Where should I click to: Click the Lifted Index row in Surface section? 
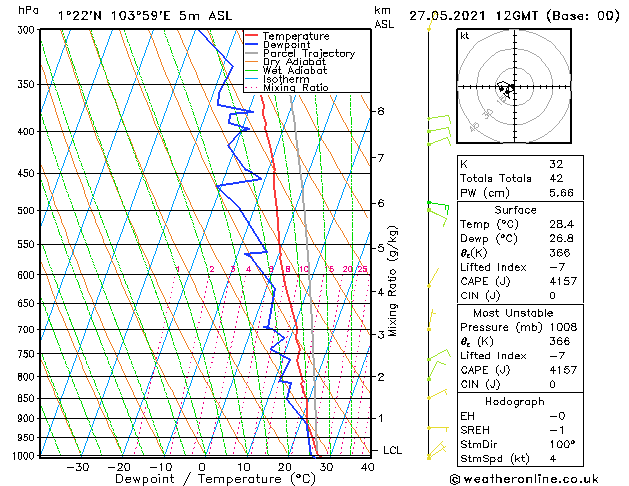520,267
